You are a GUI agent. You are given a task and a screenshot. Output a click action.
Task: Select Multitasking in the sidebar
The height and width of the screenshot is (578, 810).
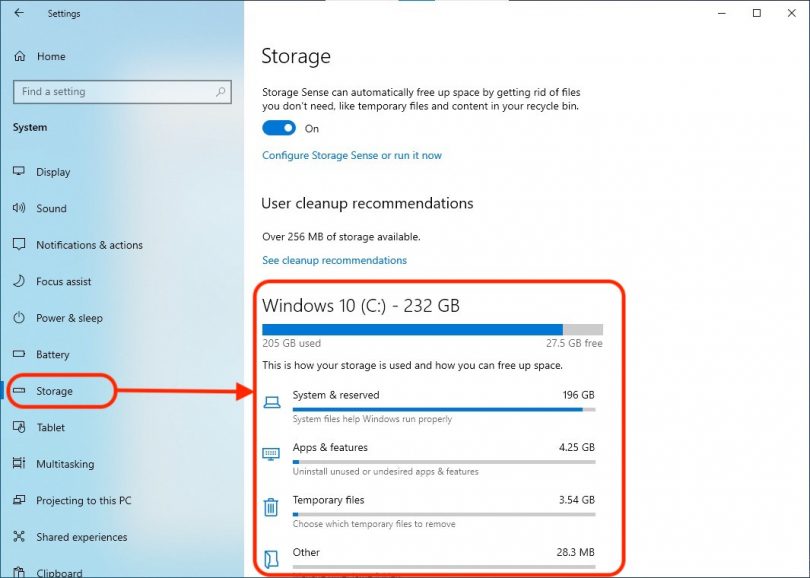coord(64,464)
